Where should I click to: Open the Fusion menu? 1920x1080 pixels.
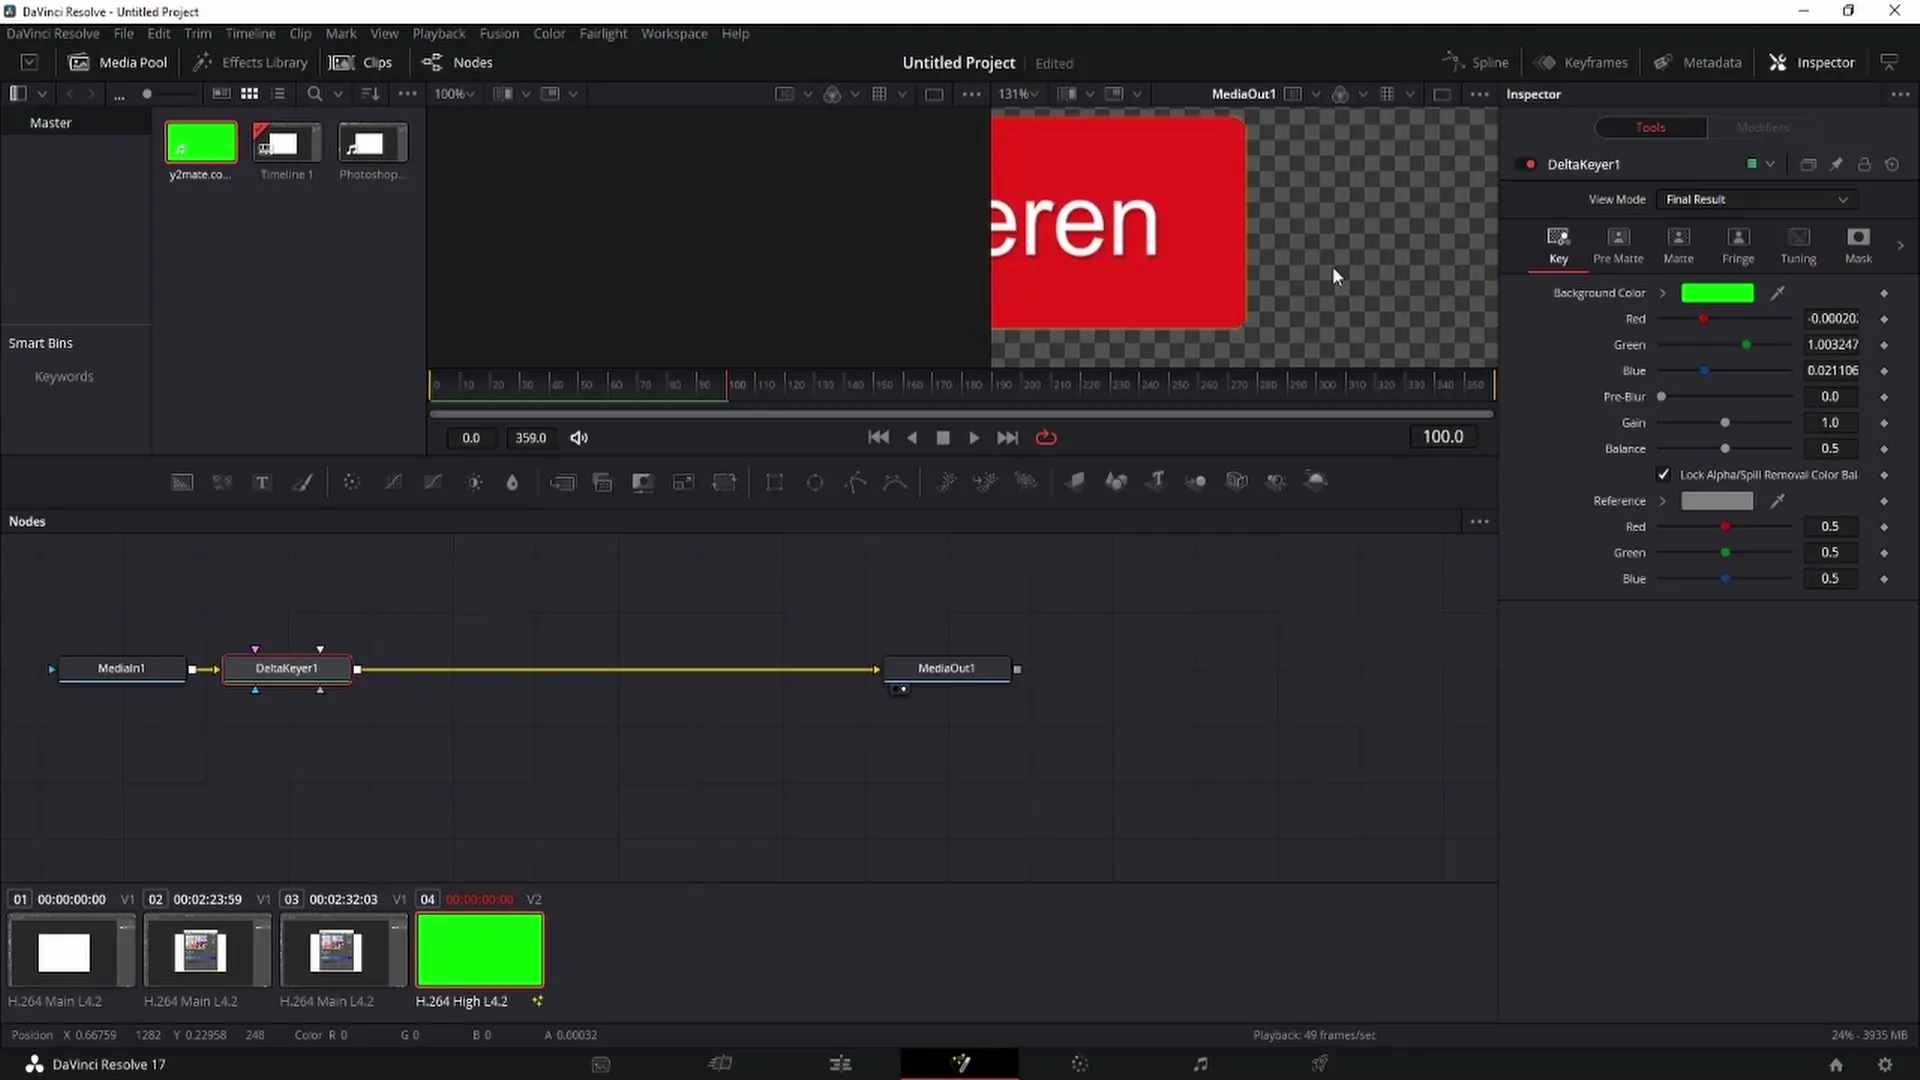pos(498,33)
